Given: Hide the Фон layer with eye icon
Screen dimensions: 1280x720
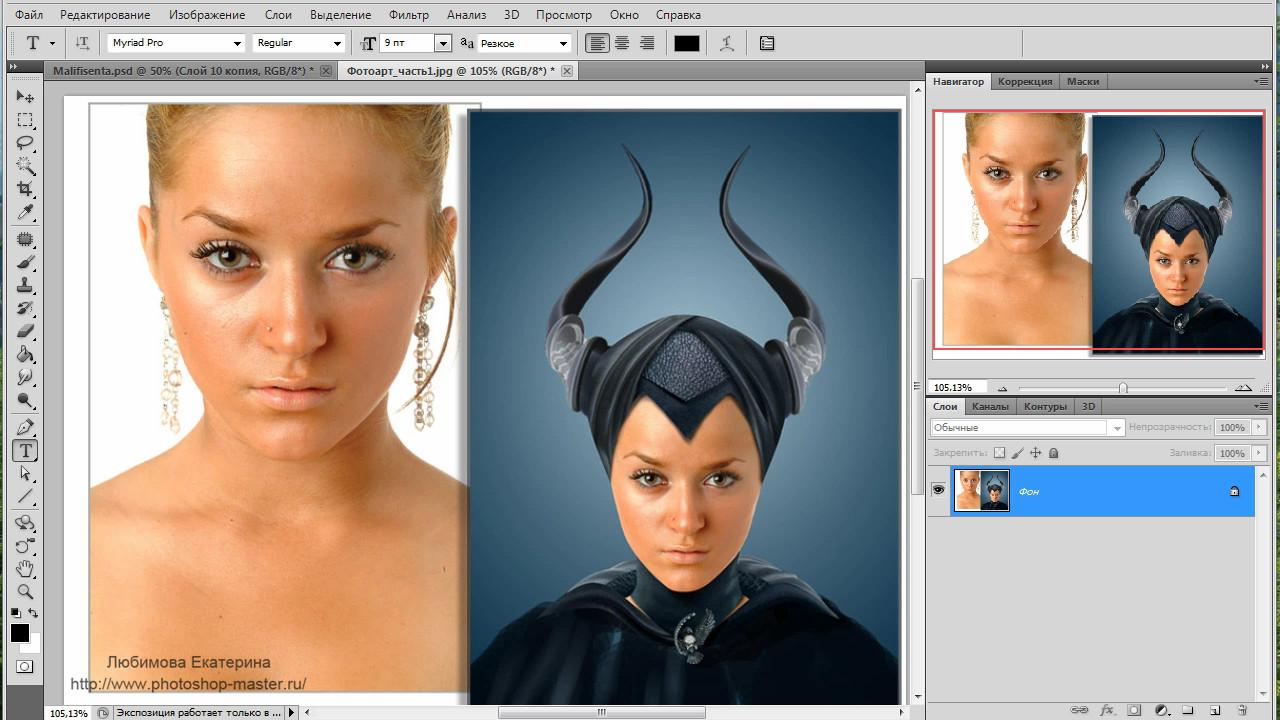Looking at the screenshot, I should point(938,490).
